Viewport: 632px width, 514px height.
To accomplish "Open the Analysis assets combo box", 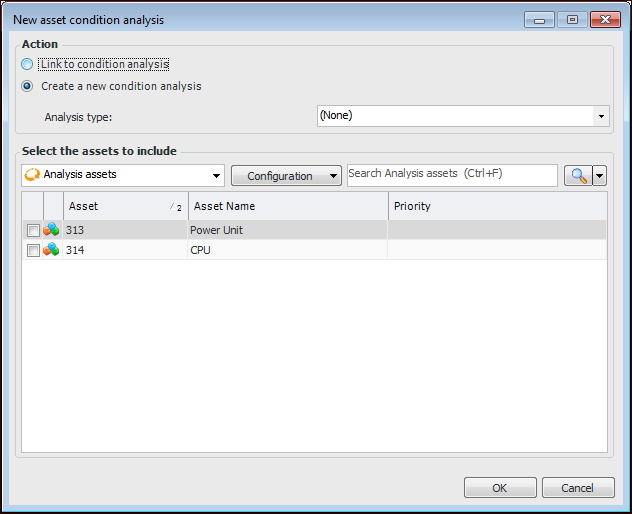I will [x=123, y=175].
